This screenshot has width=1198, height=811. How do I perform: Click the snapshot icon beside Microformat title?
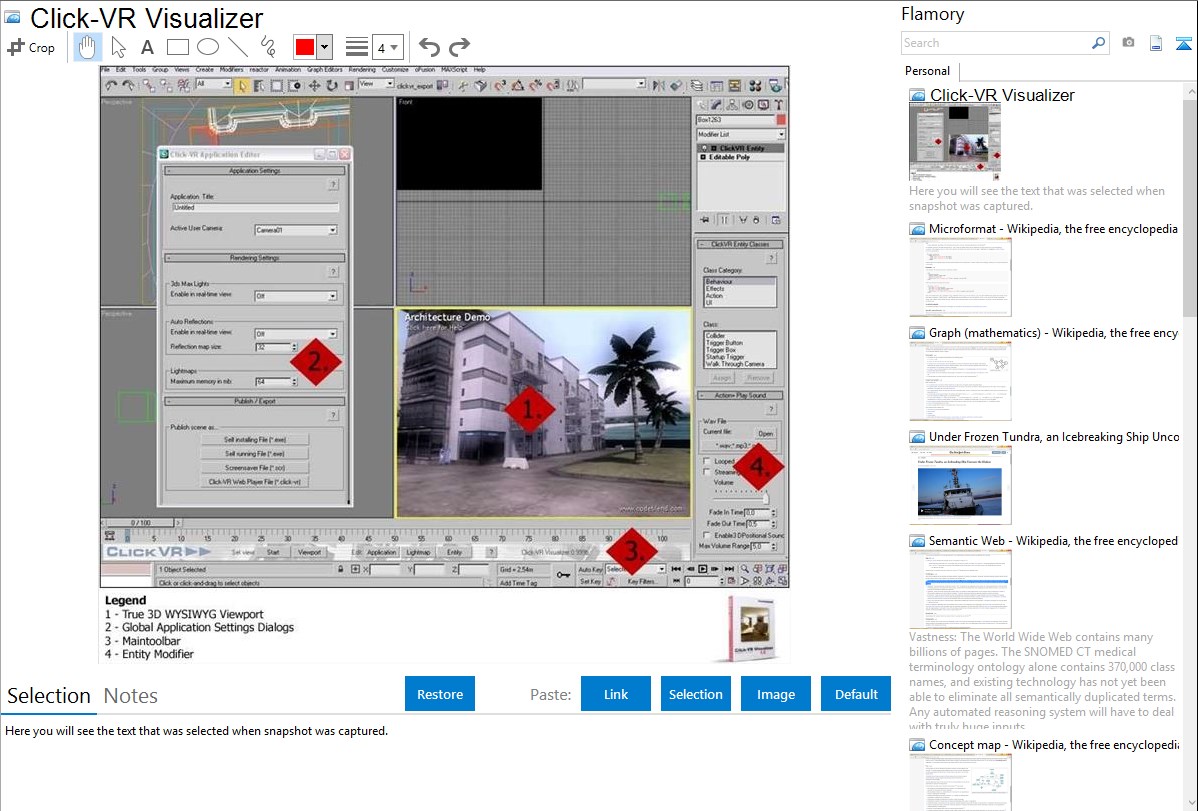pos(917,229)
